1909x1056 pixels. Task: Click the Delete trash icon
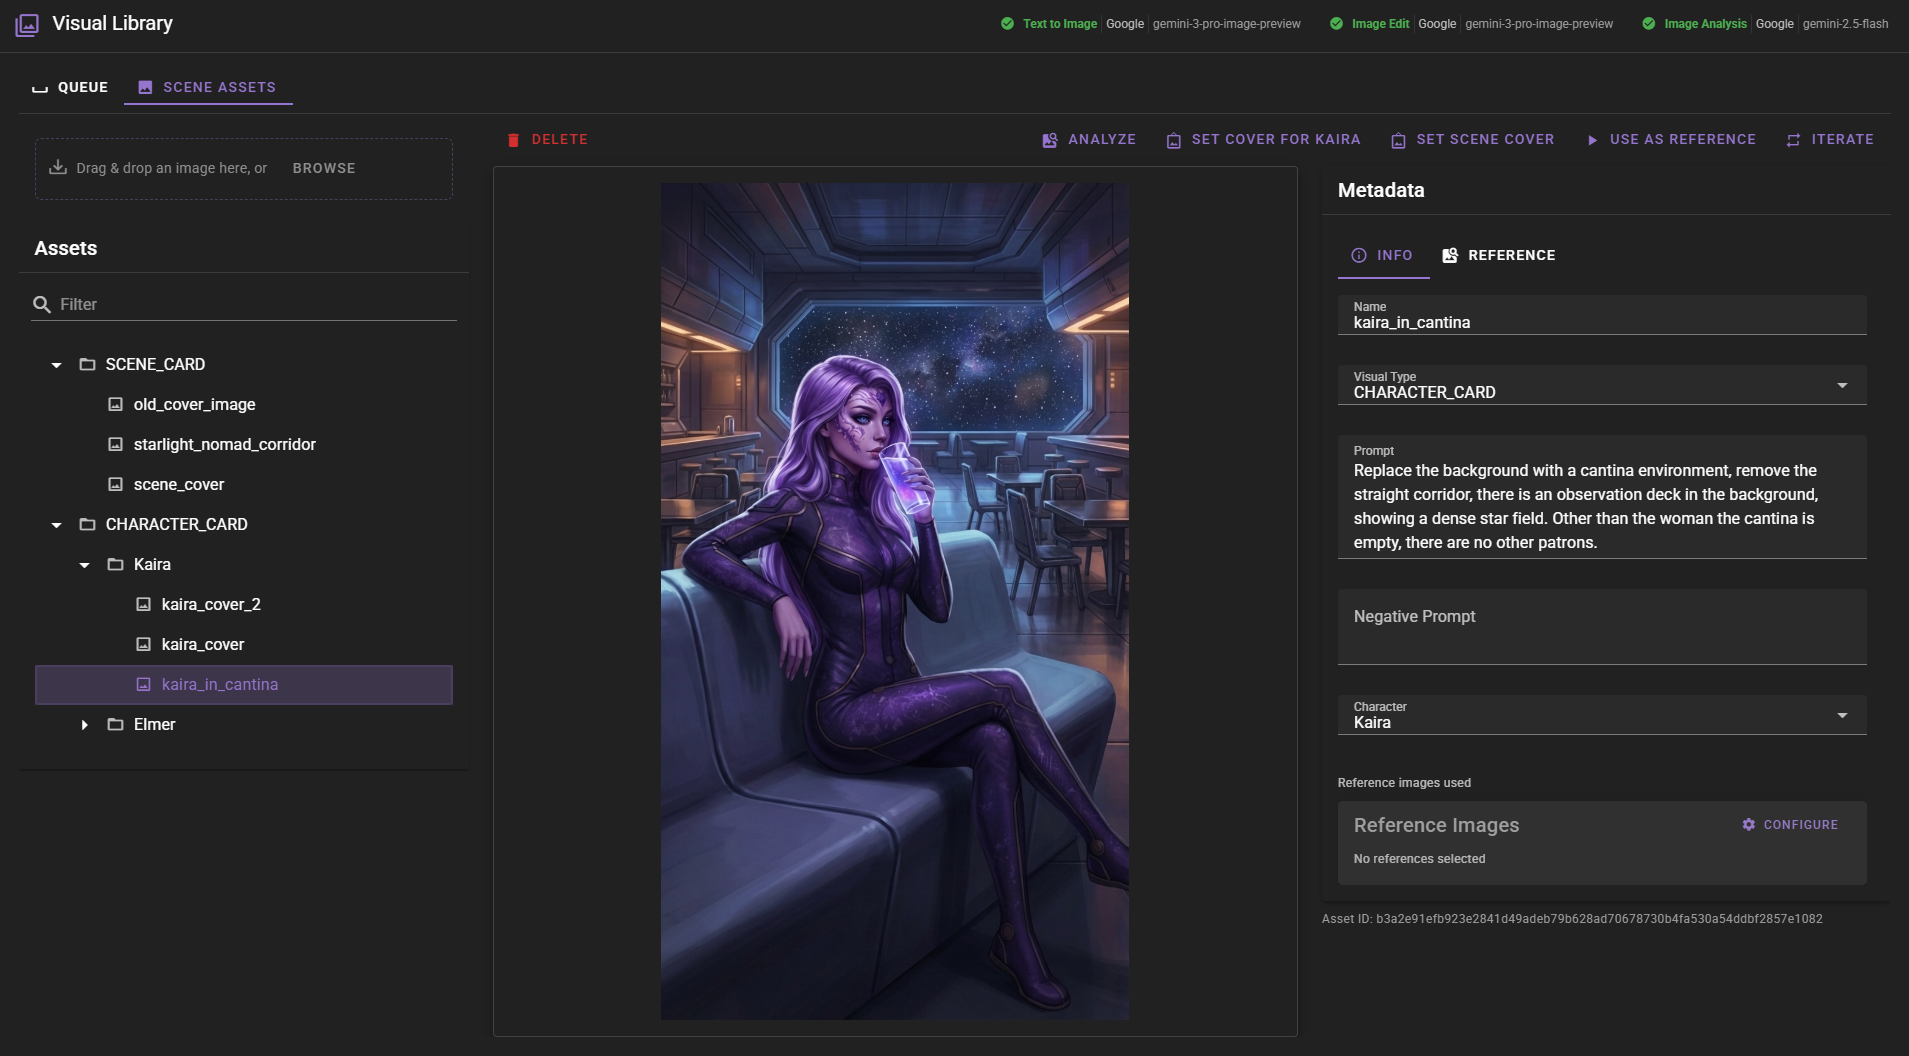pos(514,139)
